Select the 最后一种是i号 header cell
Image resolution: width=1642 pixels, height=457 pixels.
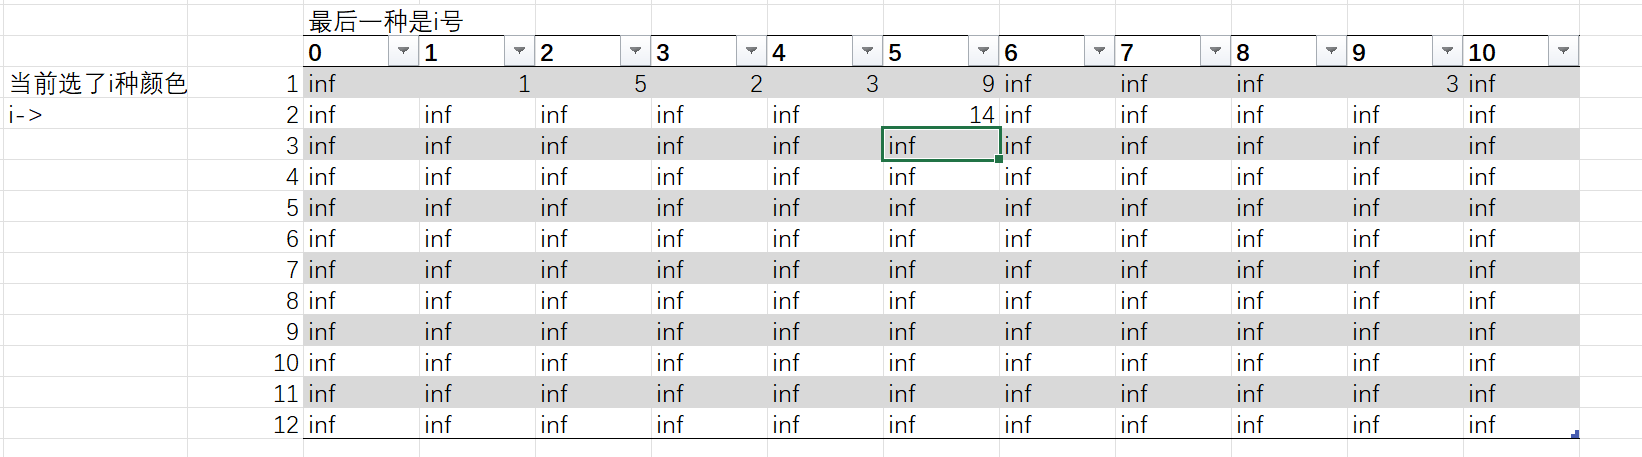pyautogui.click(x=386, y=21)
